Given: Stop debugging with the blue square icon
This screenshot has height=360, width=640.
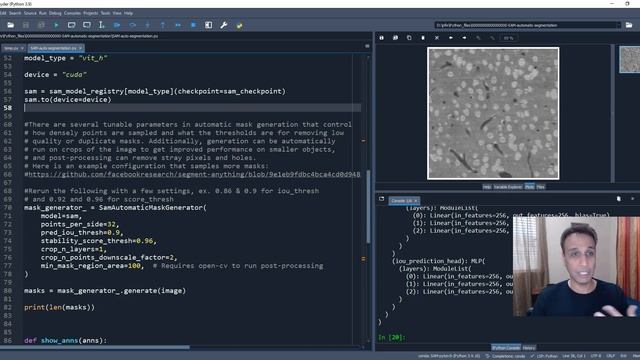Looking at the screenshot, I should [193, 25].
